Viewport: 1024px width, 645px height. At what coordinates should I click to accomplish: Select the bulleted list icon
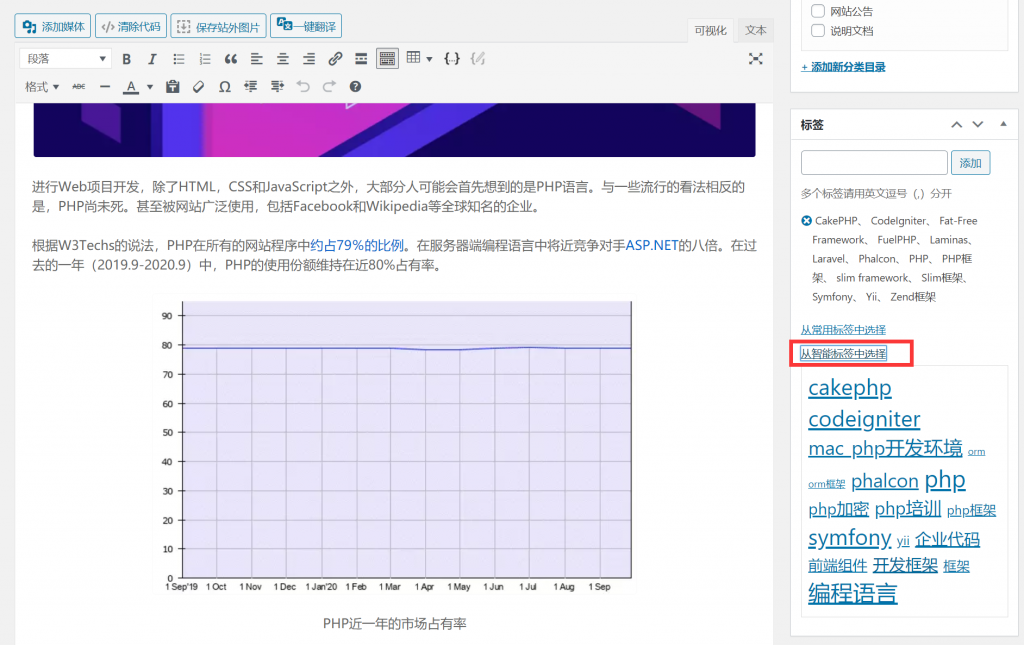click(179, 58)
